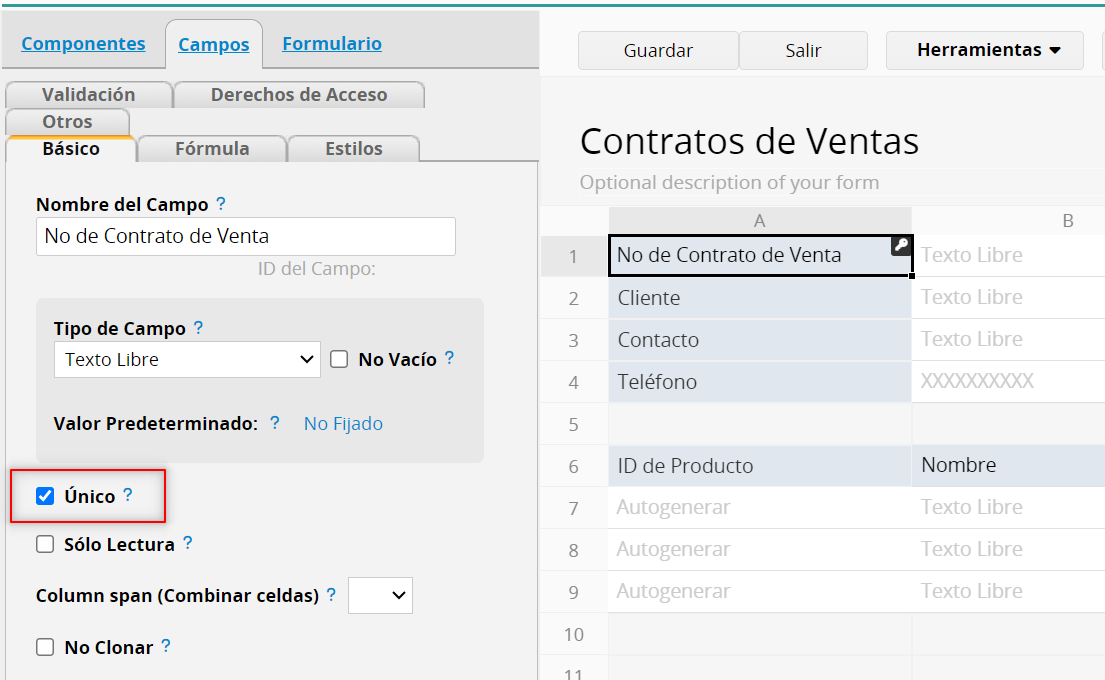
Task: Click help icon next to Valor Predeterminado
Action: pyautogui.click(x=275, y=423)
